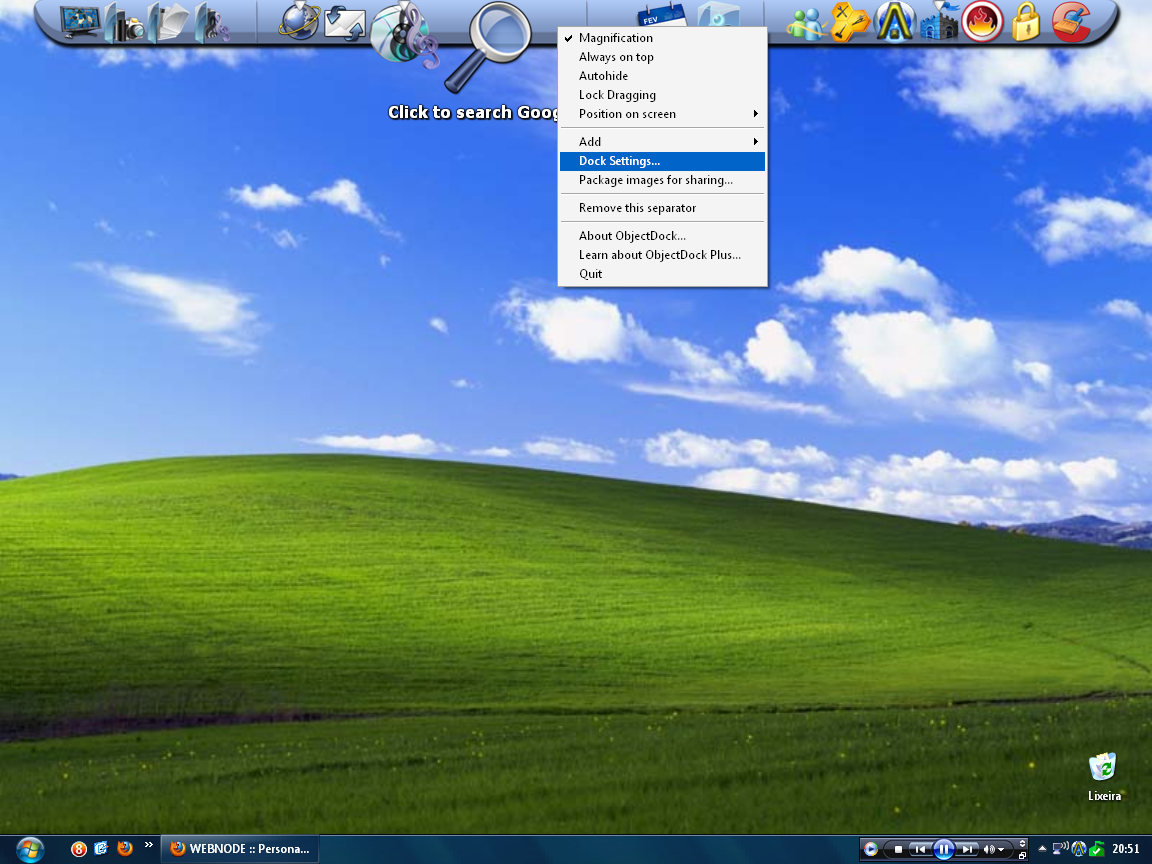Toggle Lock Dragging in context menu
Image resolution: width=1152 pixels, height=864 pixels.
617,95
